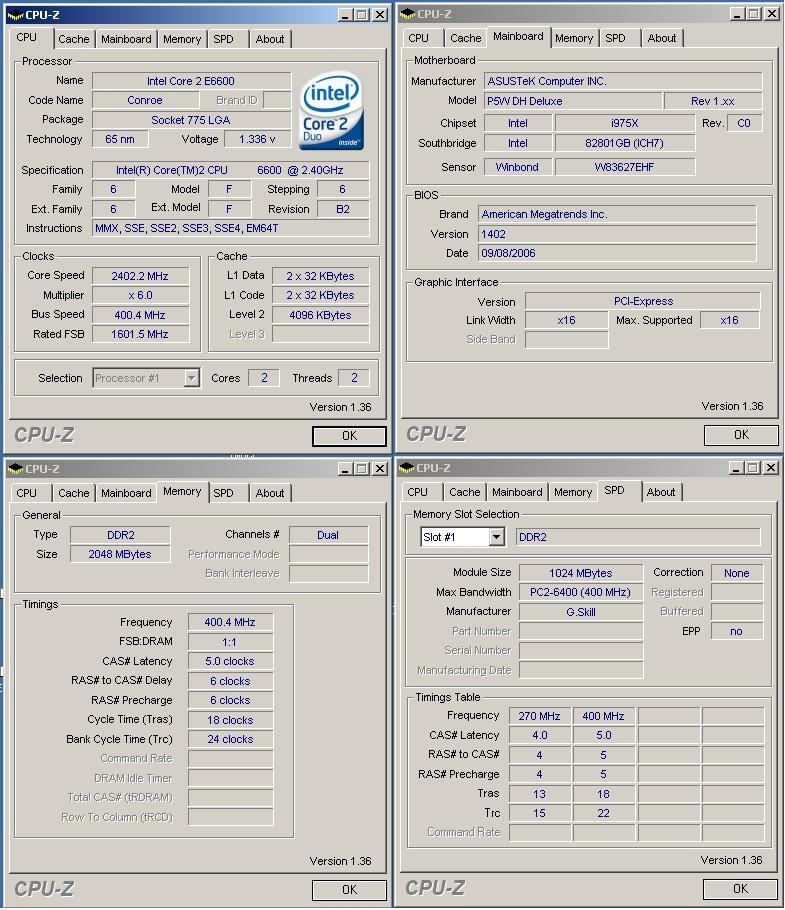Click the Instructions field listing MMX, SSE
Viewport: 785px width, 910px height.
[230, 229]
